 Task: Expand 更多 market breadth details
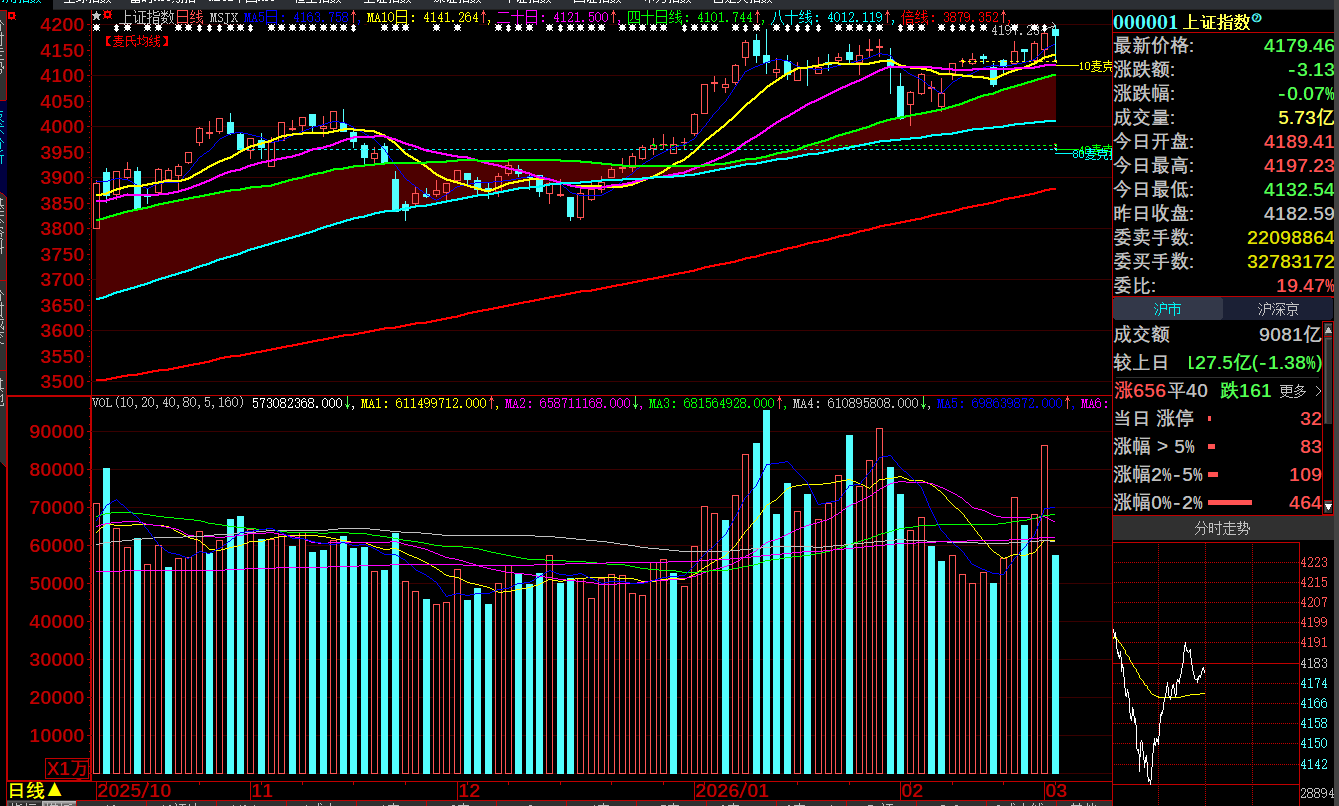[1299, 390]
